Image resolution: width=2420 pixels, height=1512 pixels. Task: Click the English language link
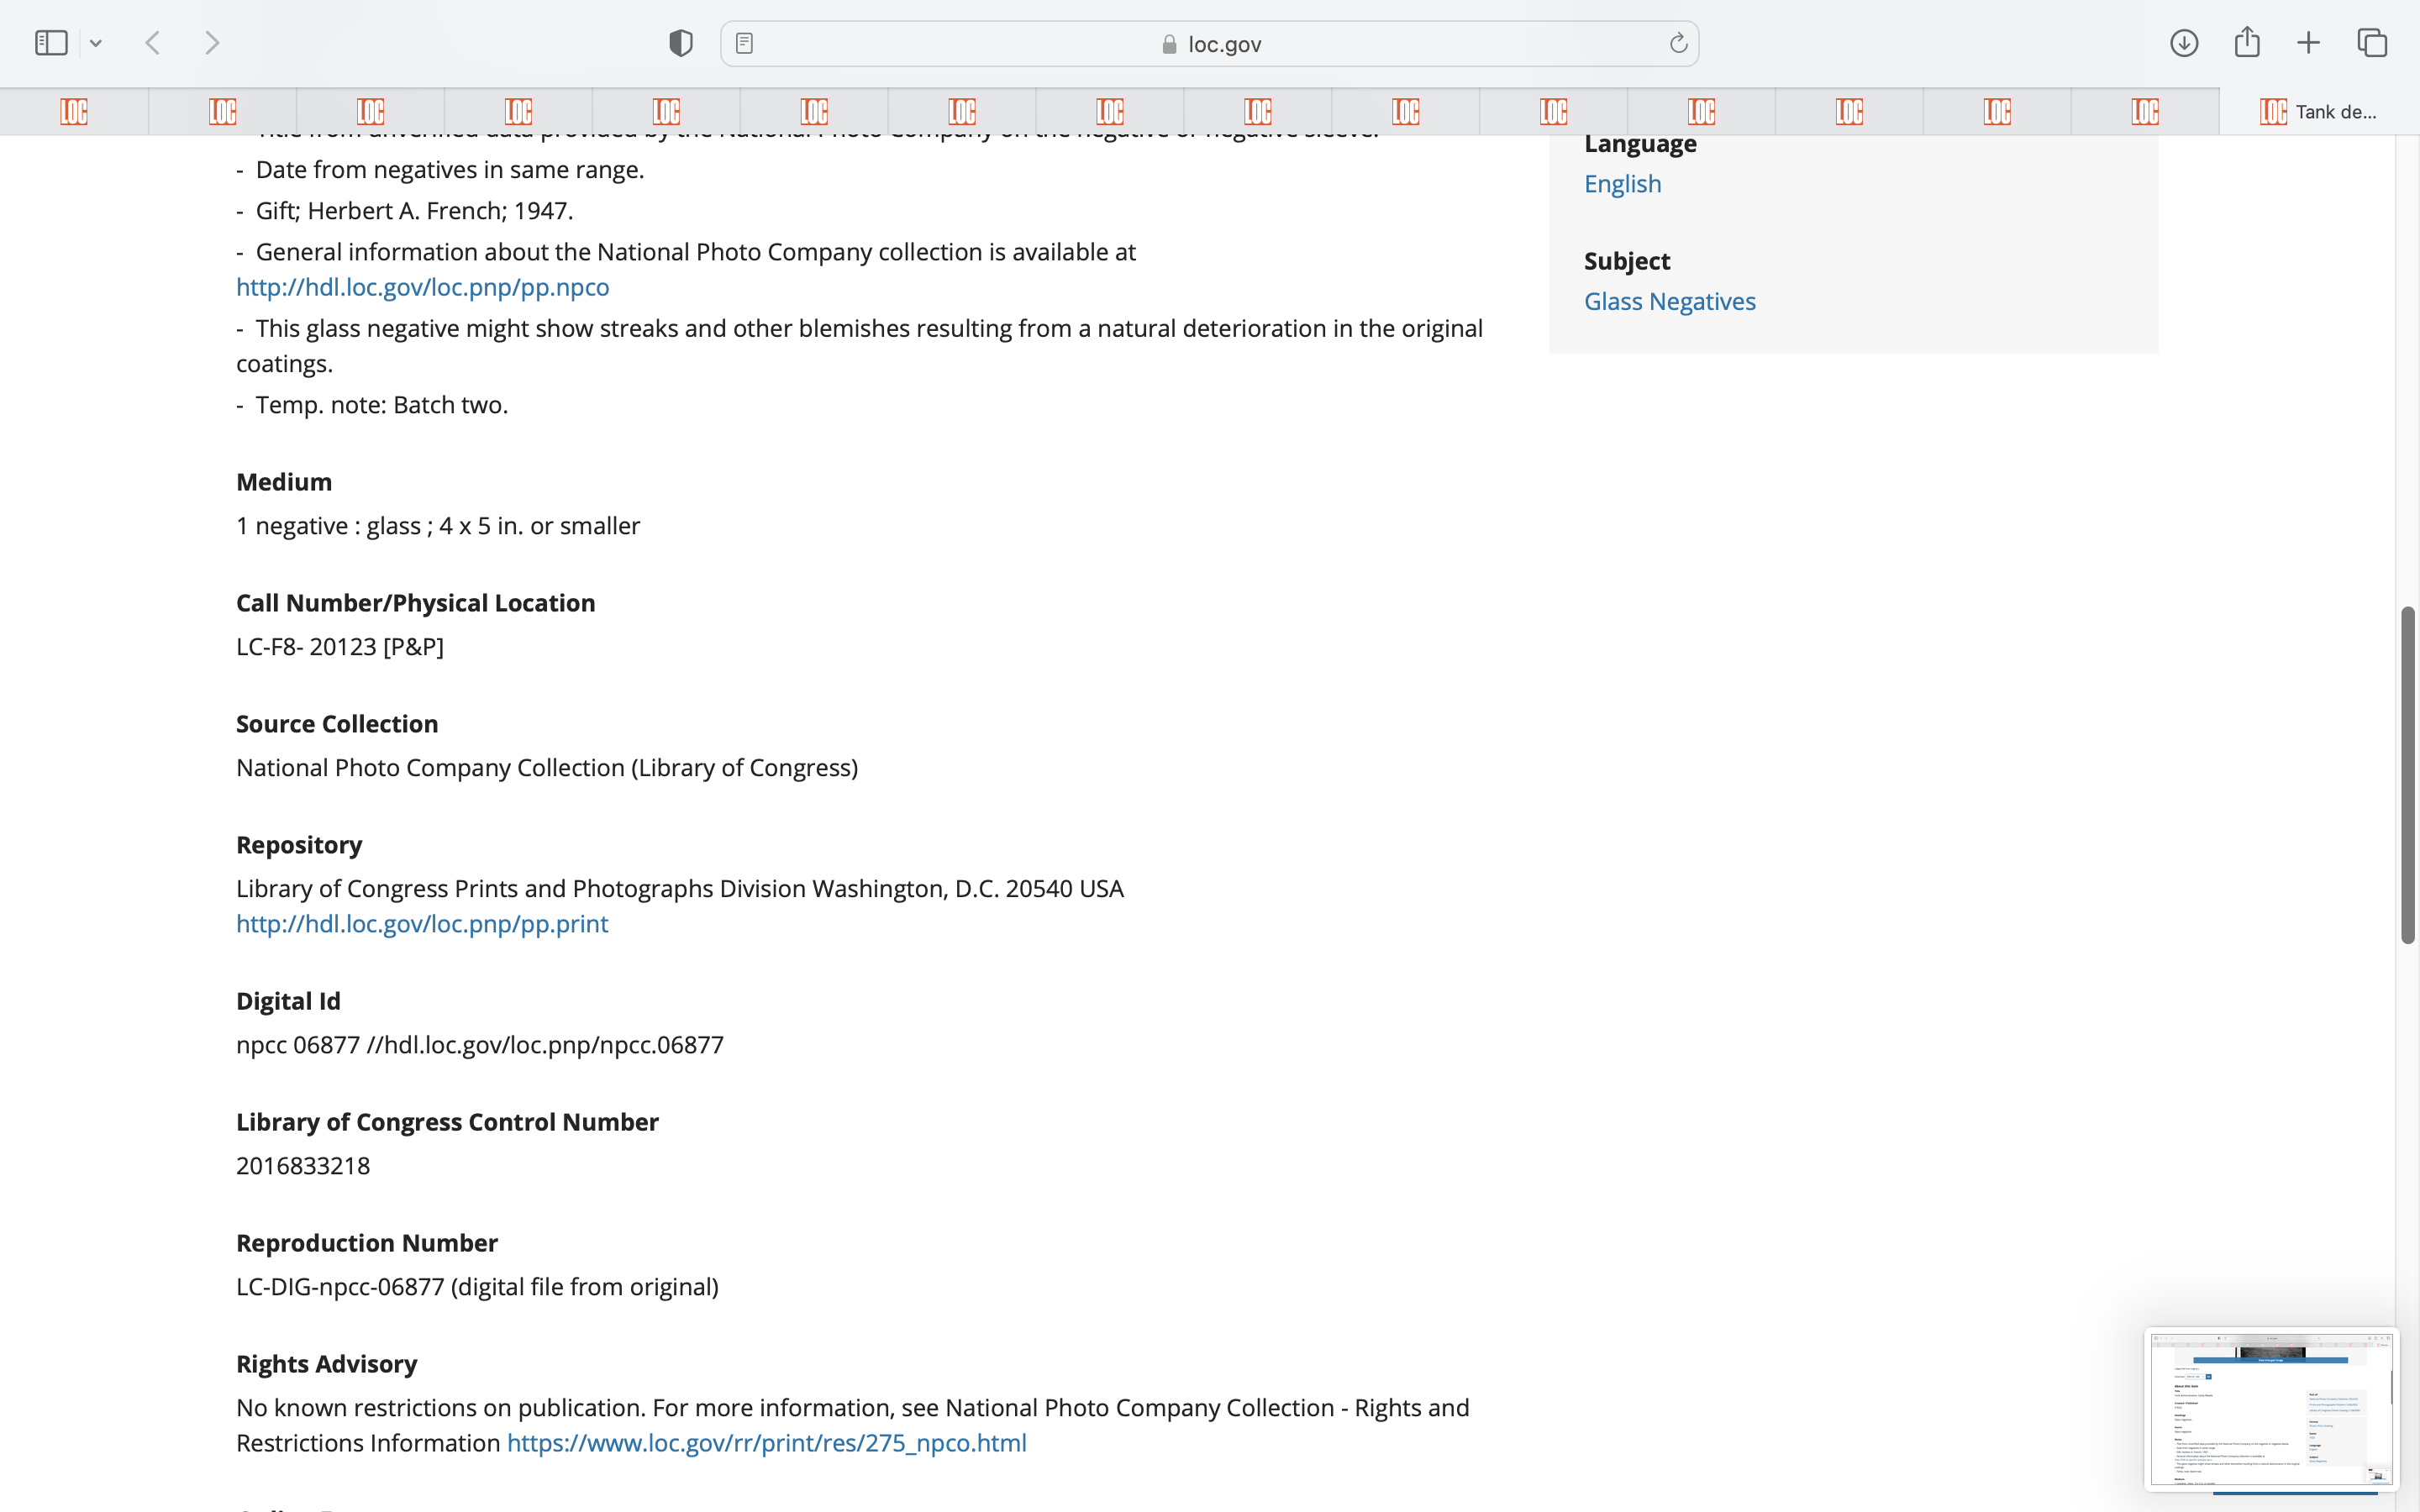(x=1622, y=184)
